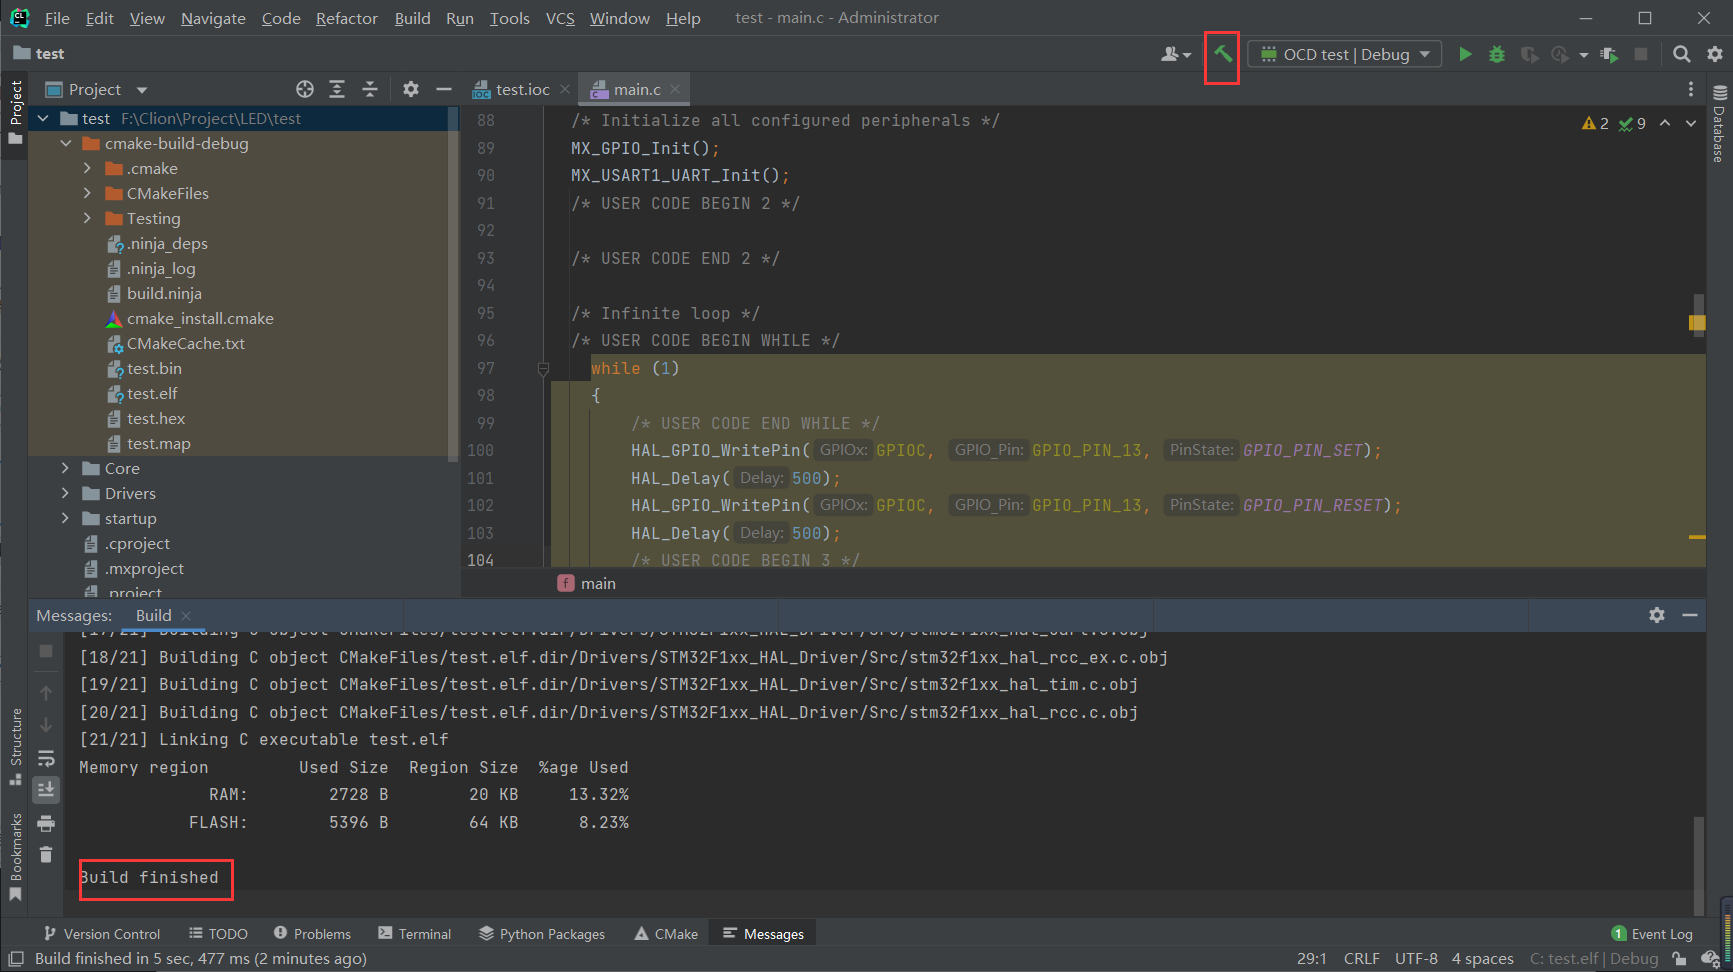
Task: Open the Build menu
Action: (412, 18)
